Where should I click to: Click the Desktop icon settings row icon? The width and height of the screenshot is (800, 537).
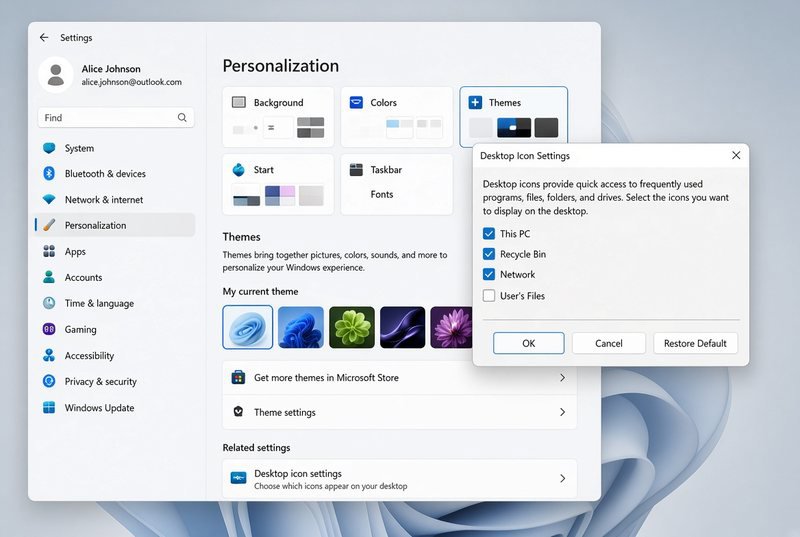pyautogui.click(x=238, y=478)
